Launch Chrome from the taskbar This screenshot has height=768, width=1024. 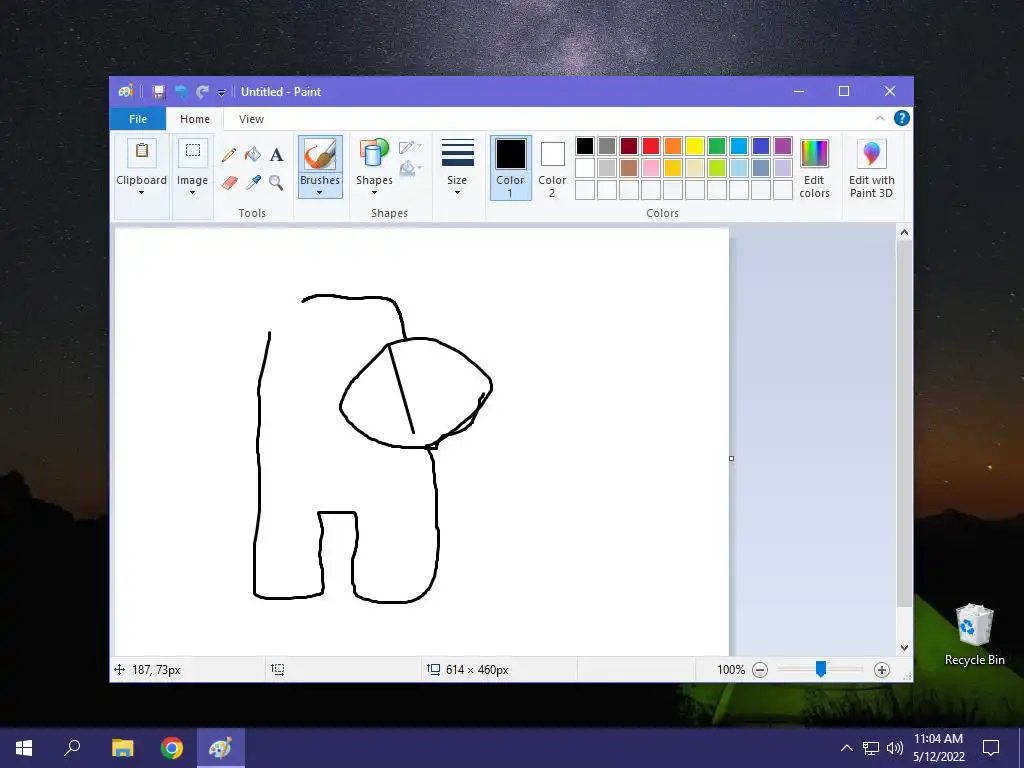coord(172,748)
